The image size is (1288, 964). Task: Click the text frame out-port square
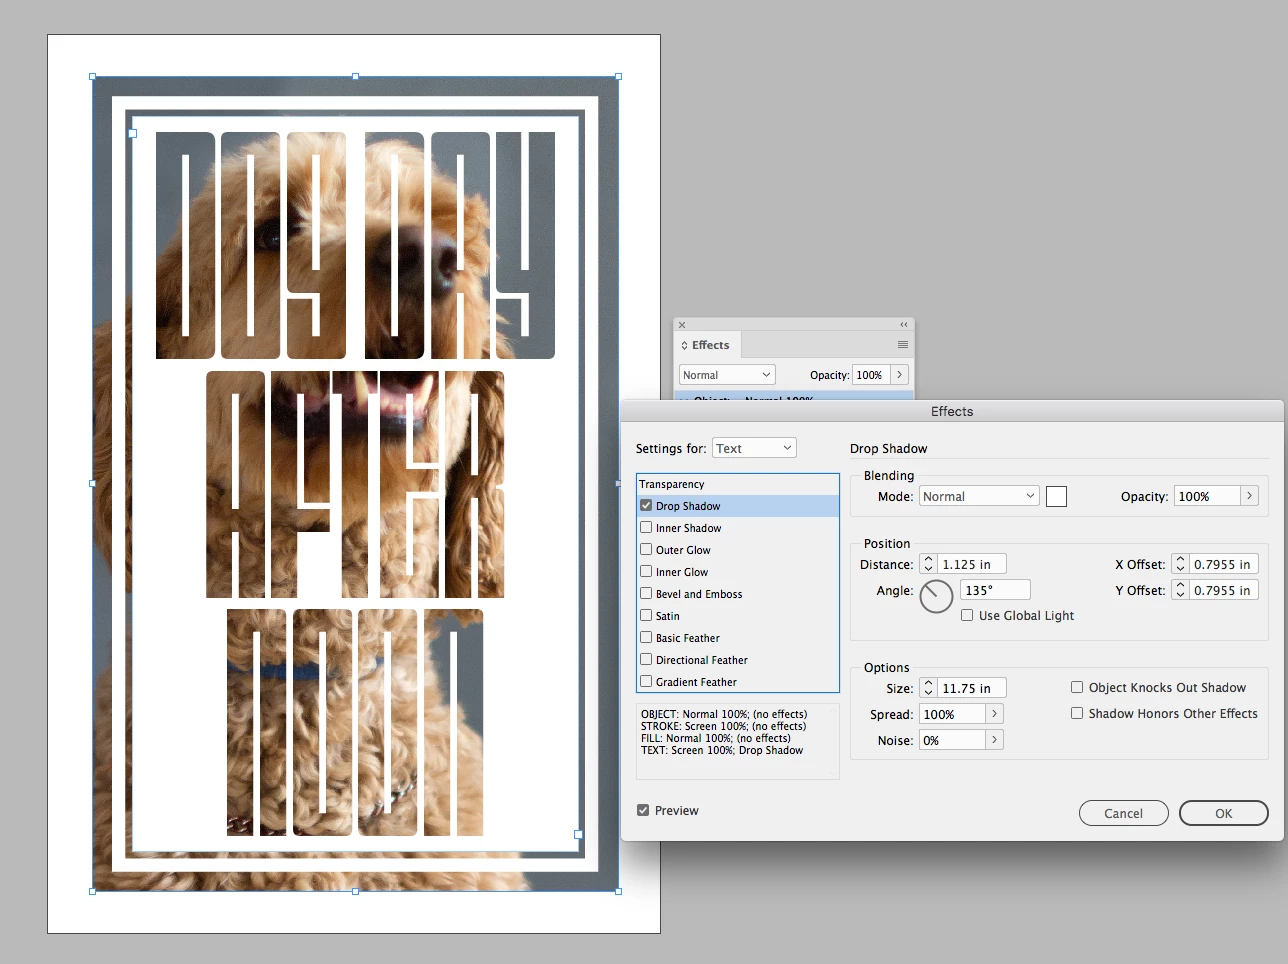[578, 834]
